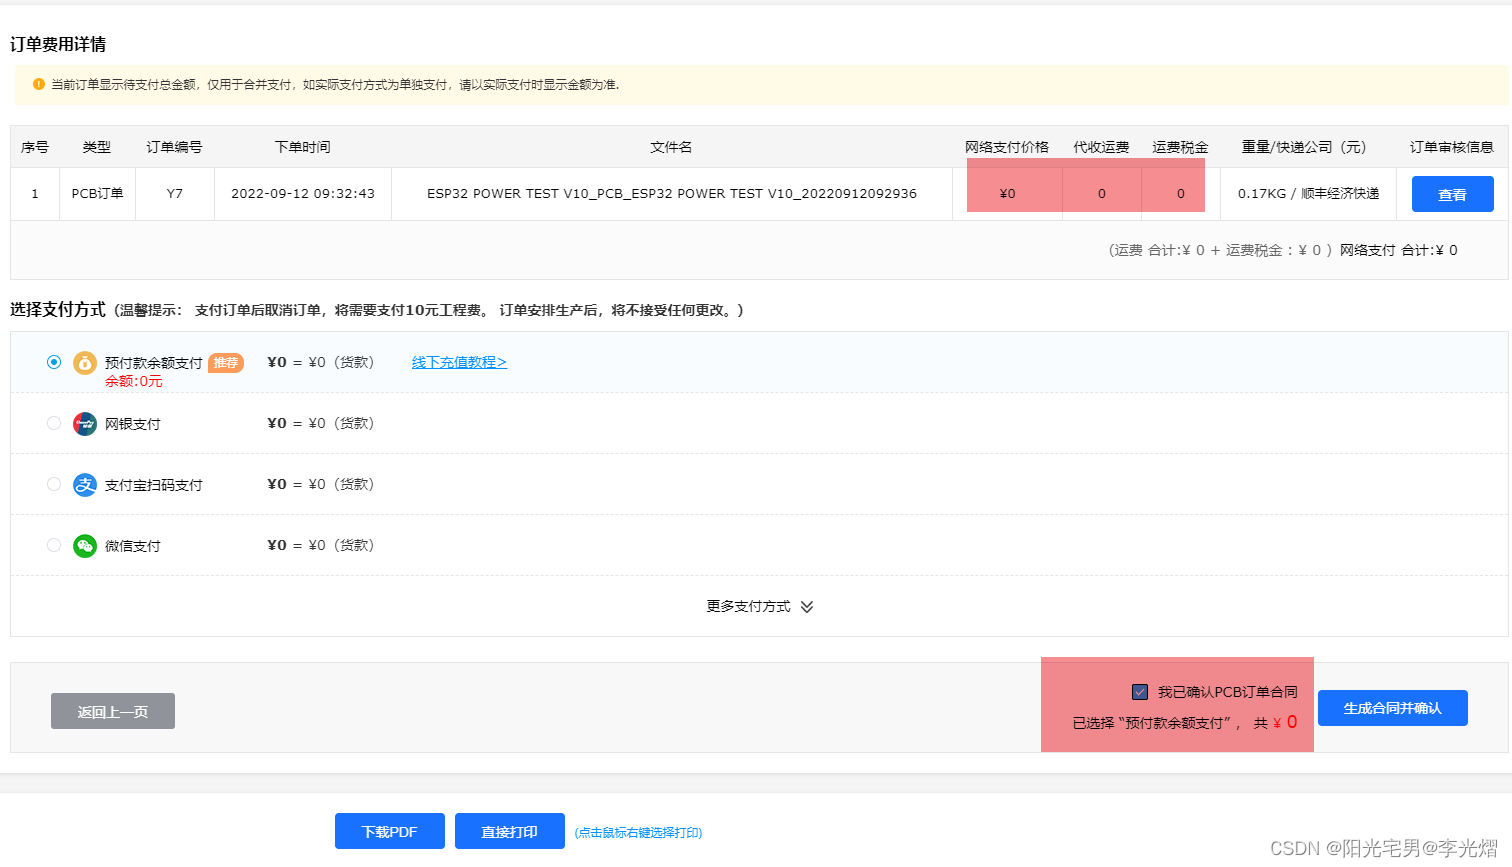Click the orange notice warning icon
The width and height of the screenshot is (1512, 867).
[39, 84]
